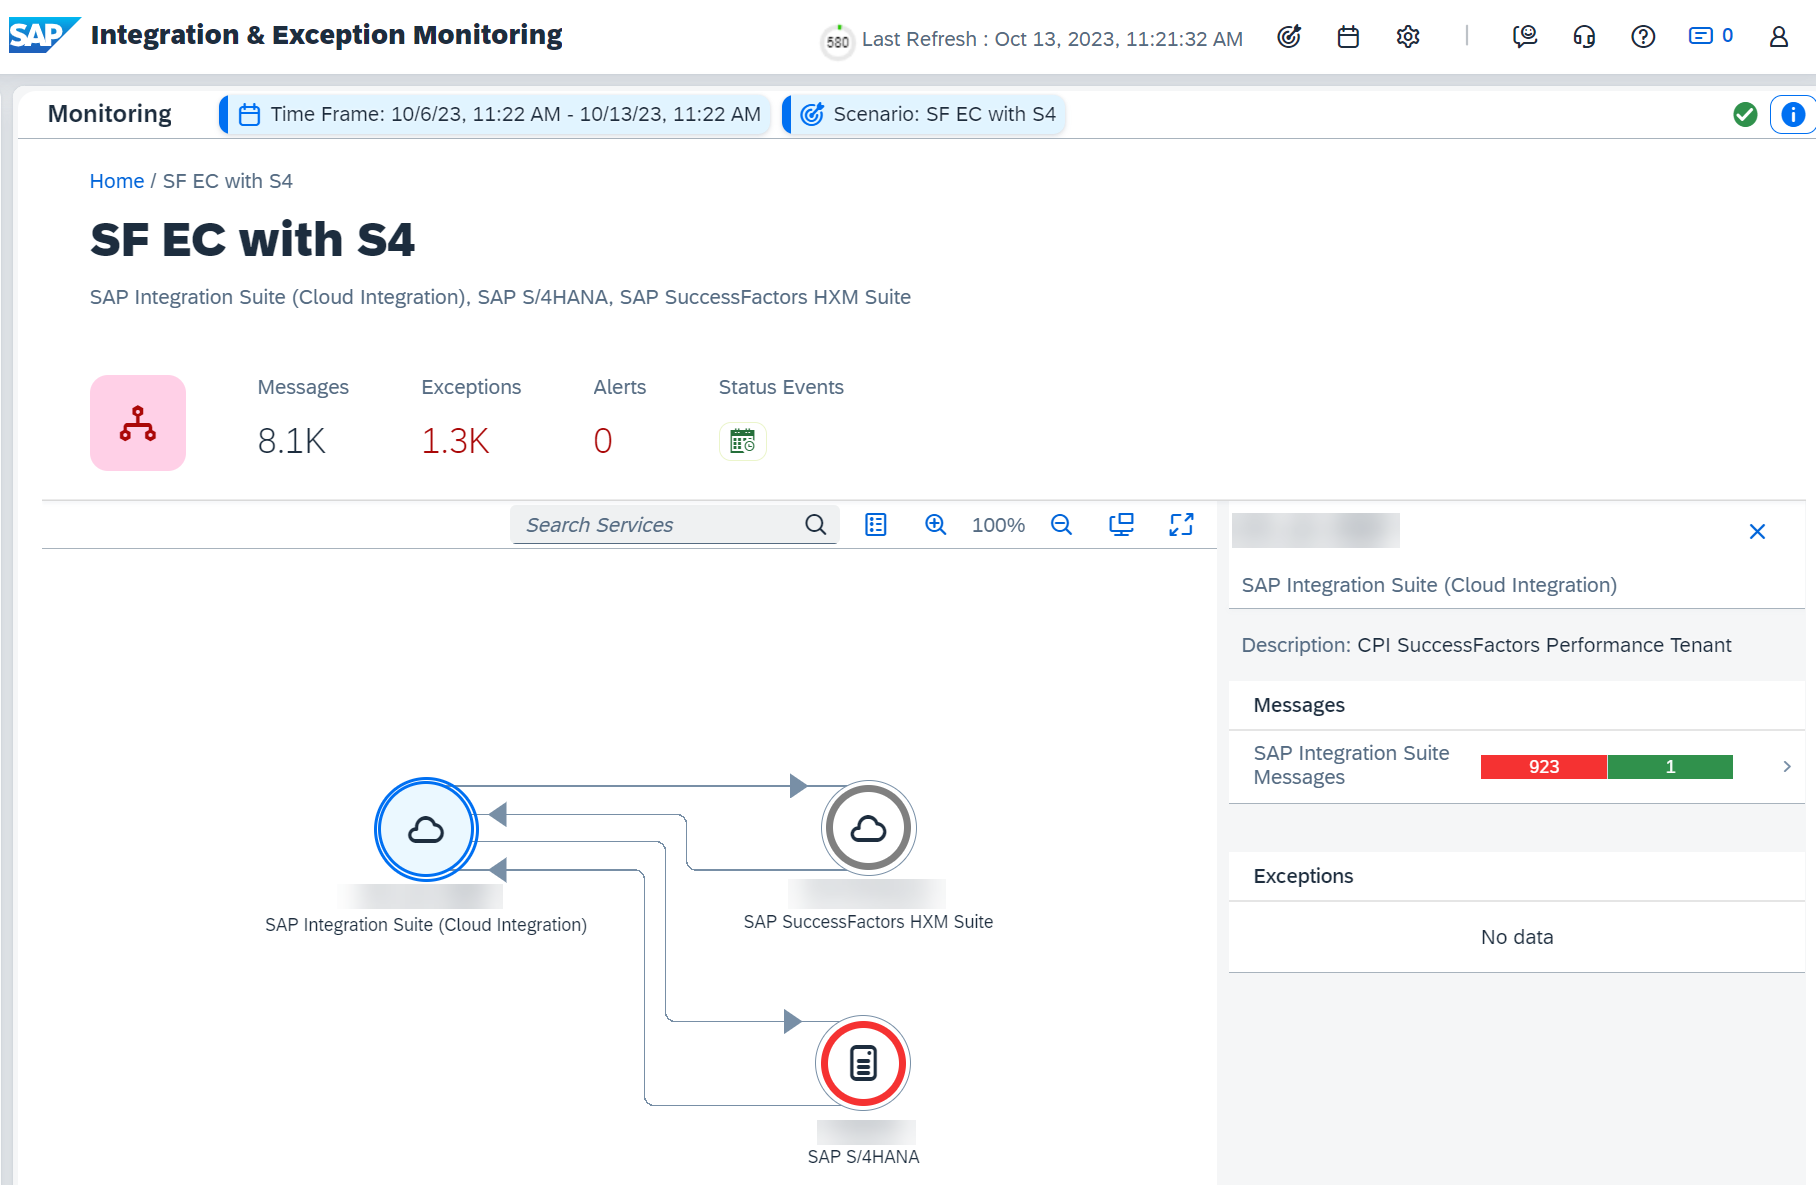Show the legend list icon
Viewport: 1816px width, 1185px height.
click(876, 525)
